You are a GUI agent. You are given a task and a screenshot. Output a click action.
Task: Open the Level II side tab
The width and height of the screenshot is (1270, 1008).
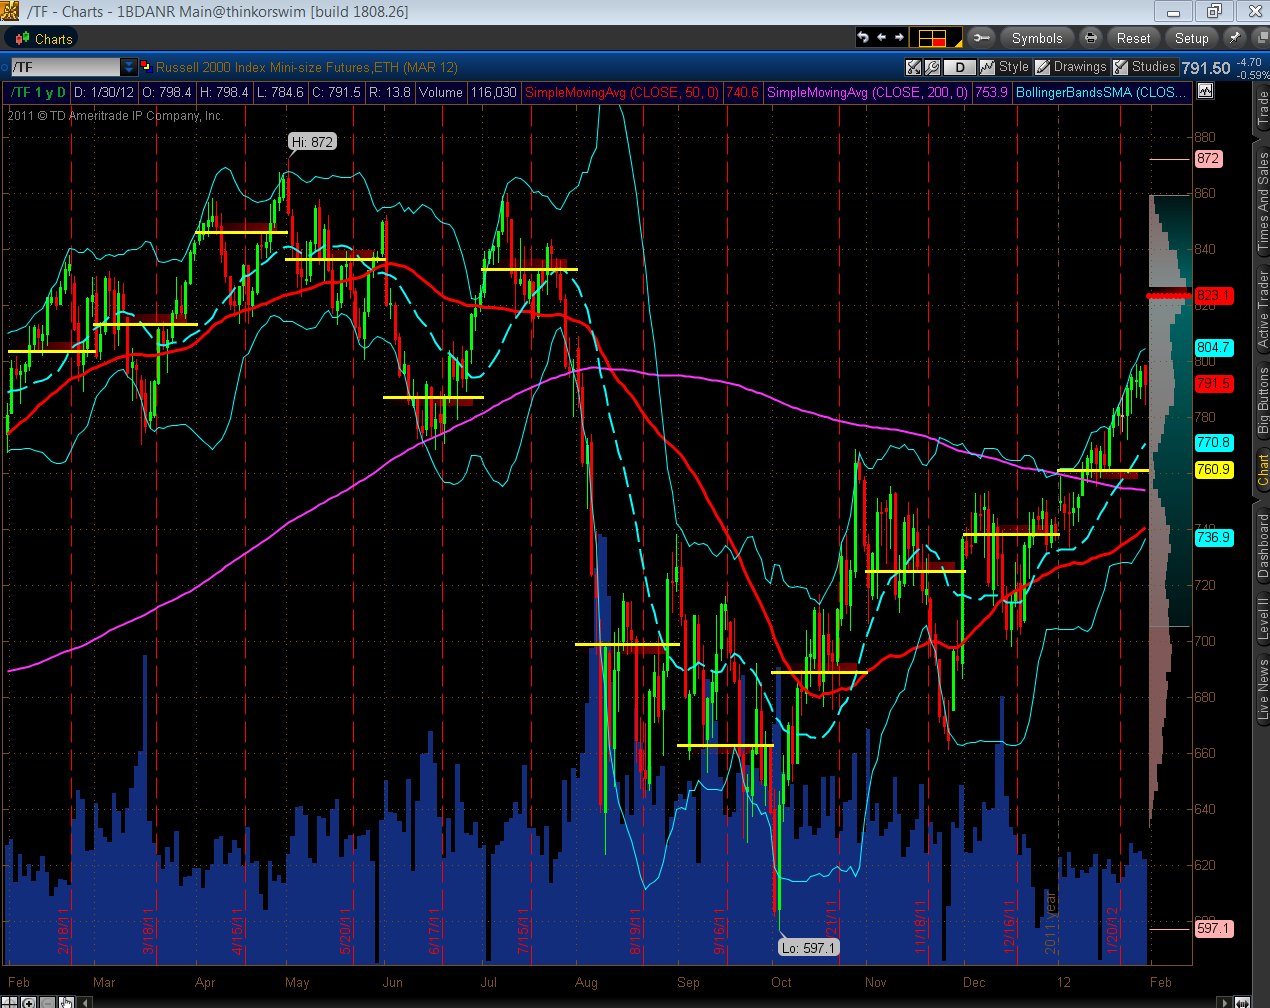point(1262,619)
